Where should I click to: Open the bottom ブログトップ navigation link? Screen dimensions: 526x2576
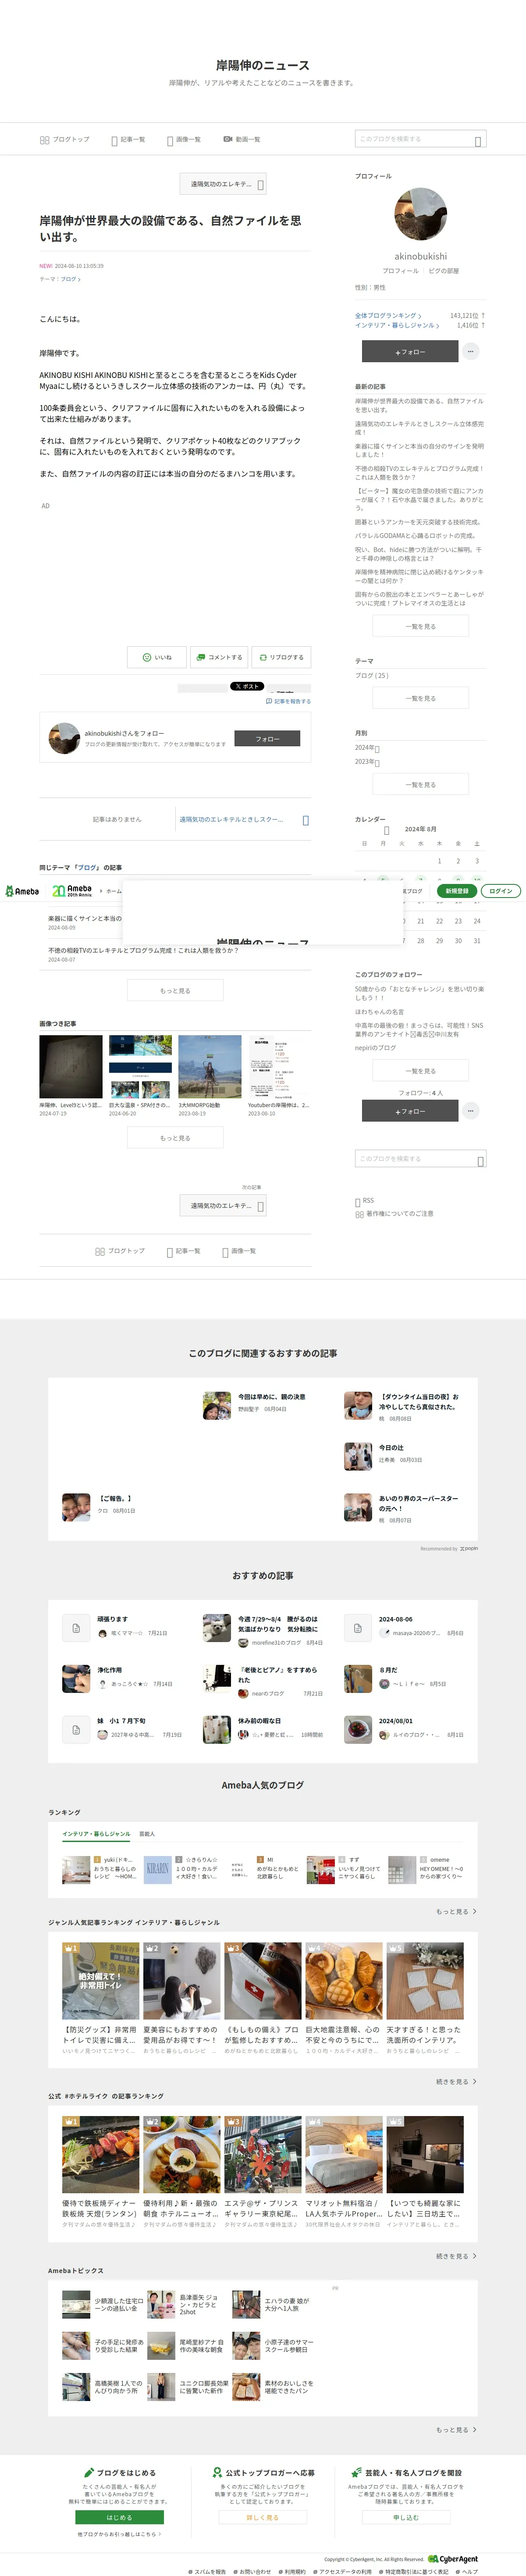(x=120, y=1251)
